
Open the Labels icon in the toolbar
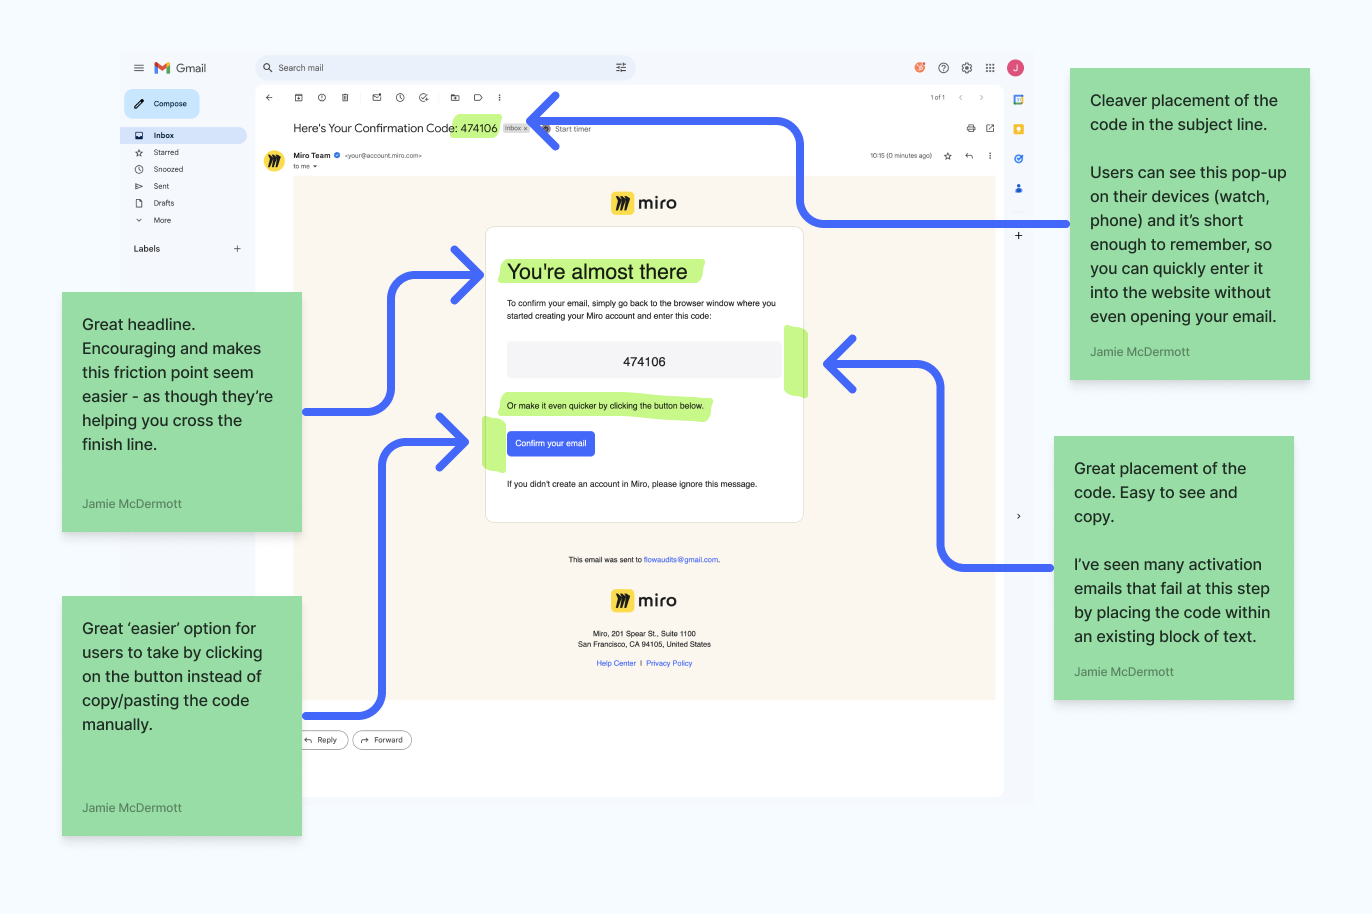[x=478, y=97]
